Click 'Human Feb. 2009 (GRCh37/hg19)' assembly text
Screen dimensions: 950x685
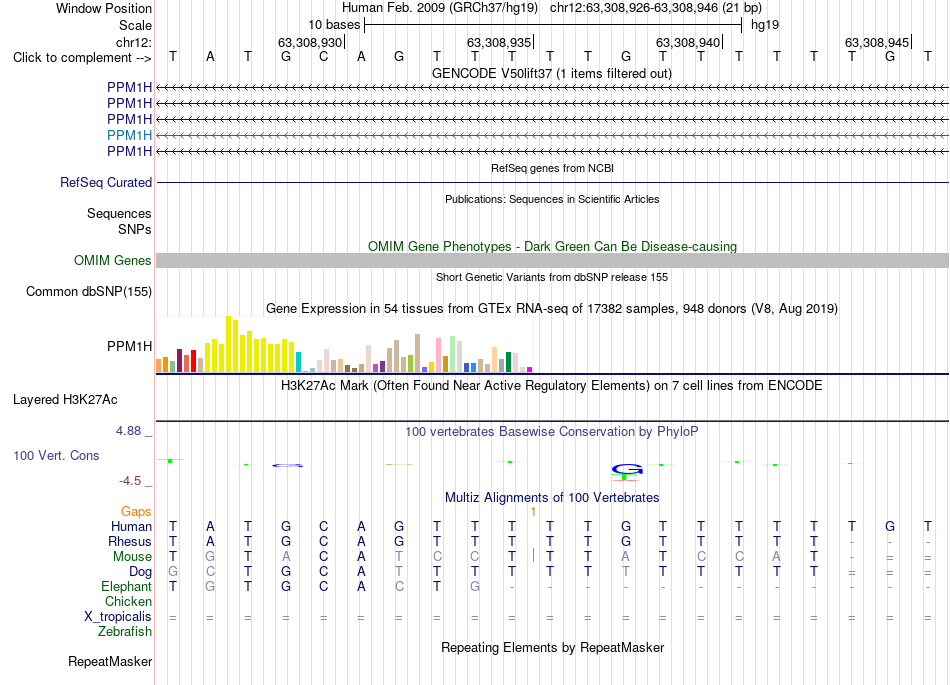tap(440, 8)
